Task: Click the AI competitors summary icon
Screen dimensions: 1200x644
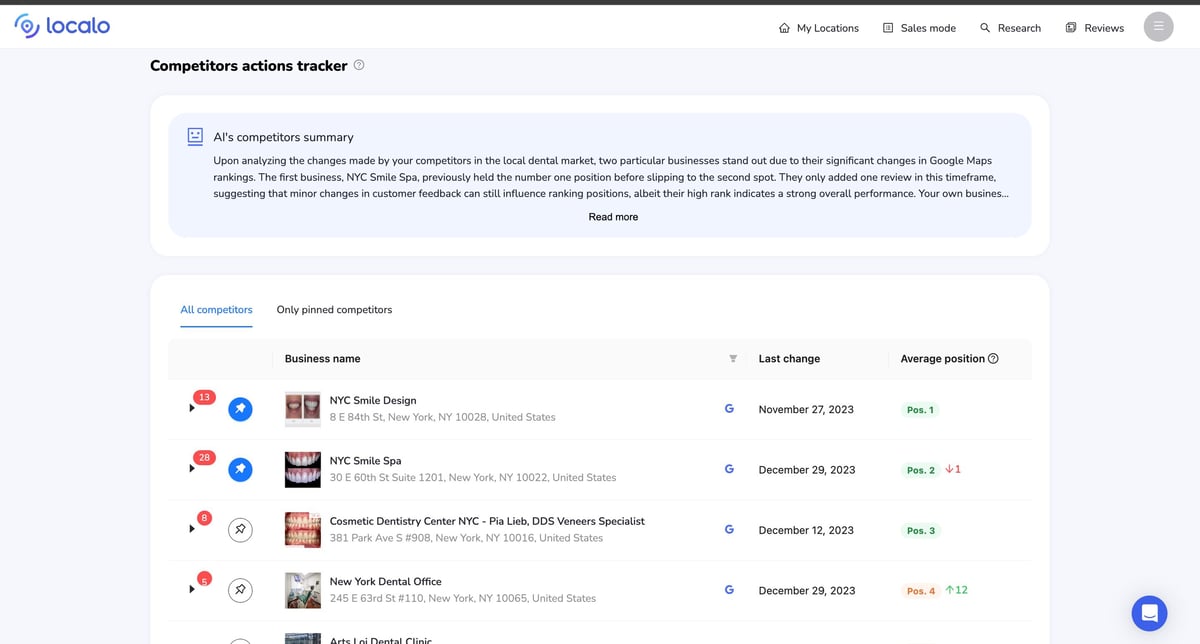Action: pyautogui.click(x=195, y=136)
